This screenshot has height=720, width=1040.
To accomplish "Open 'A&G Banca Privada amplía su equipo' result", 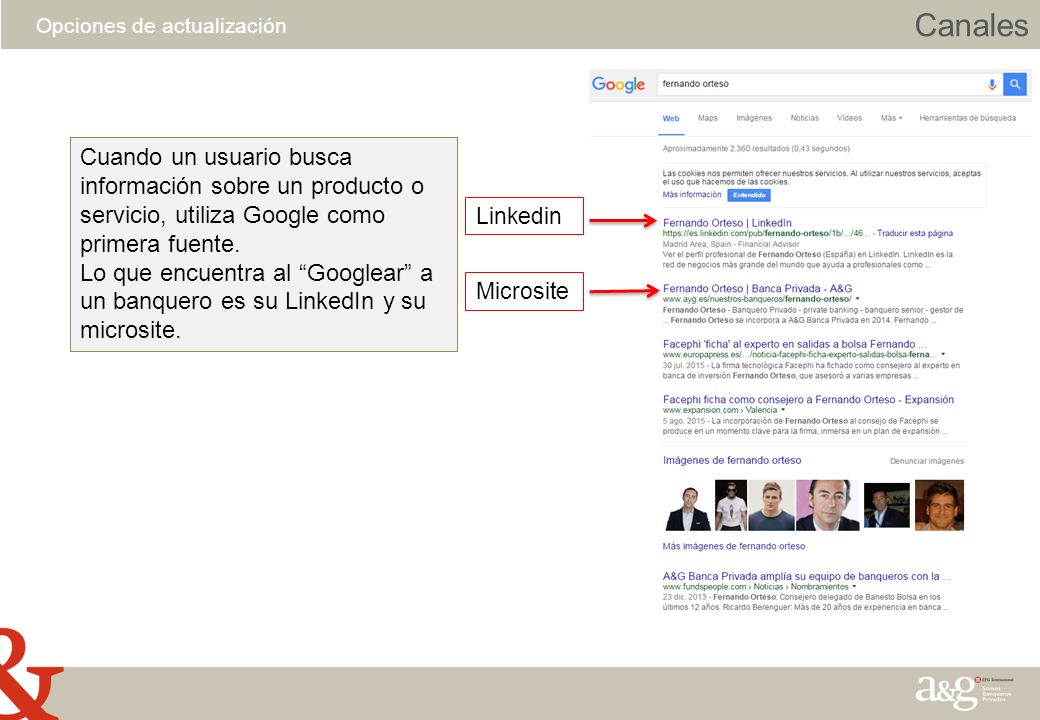I will click(x=807, y=576).
